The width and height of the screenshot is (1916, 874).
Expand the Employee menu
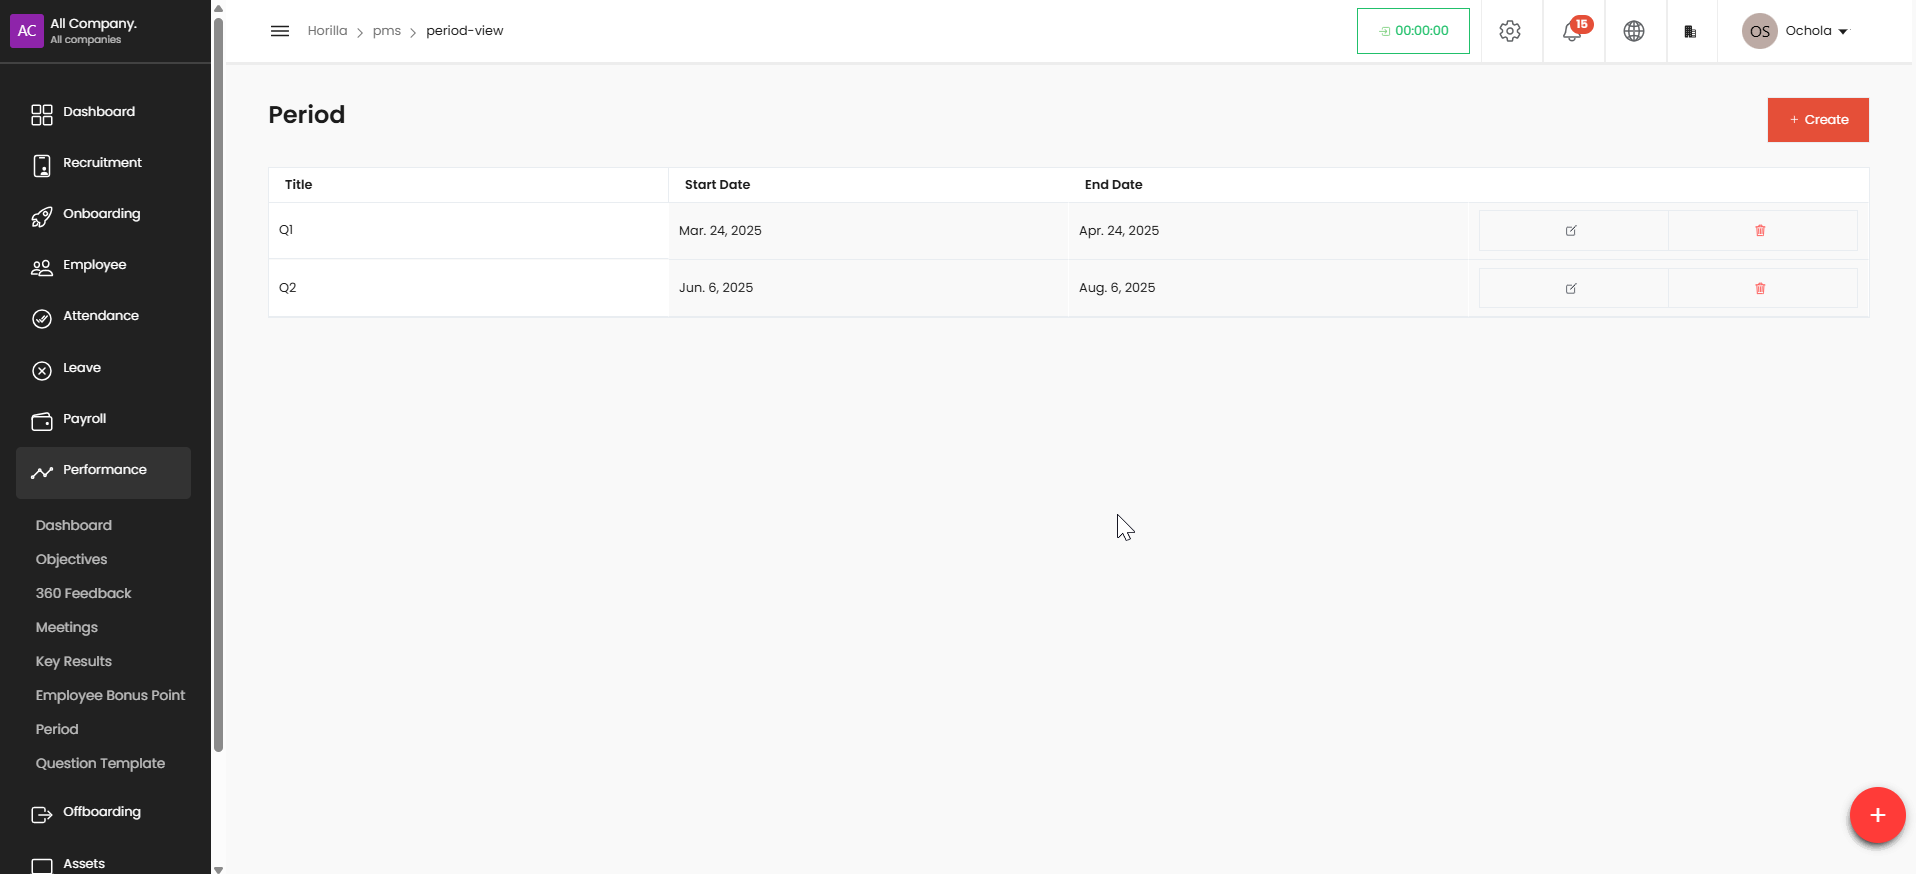(103, 266)
